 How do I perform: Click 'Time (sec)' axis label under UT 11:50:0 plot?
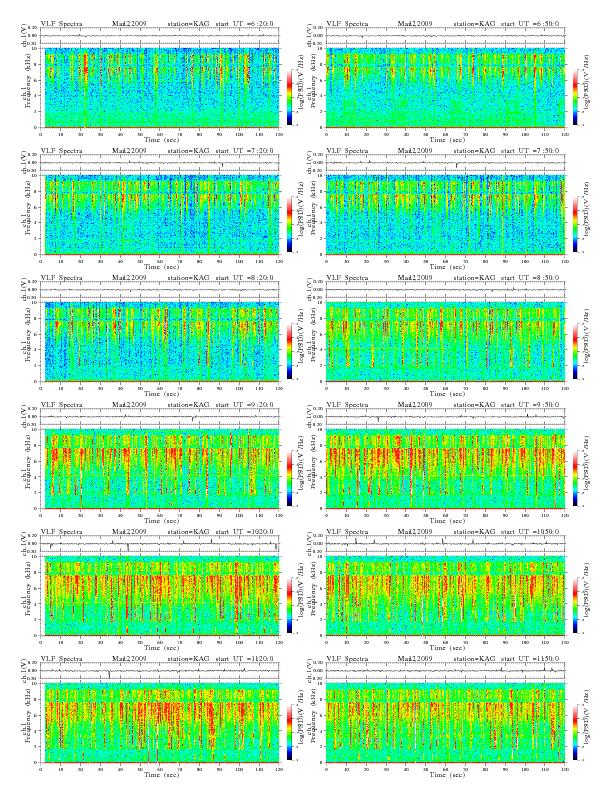pyautogui.click(x=447, y=775)
